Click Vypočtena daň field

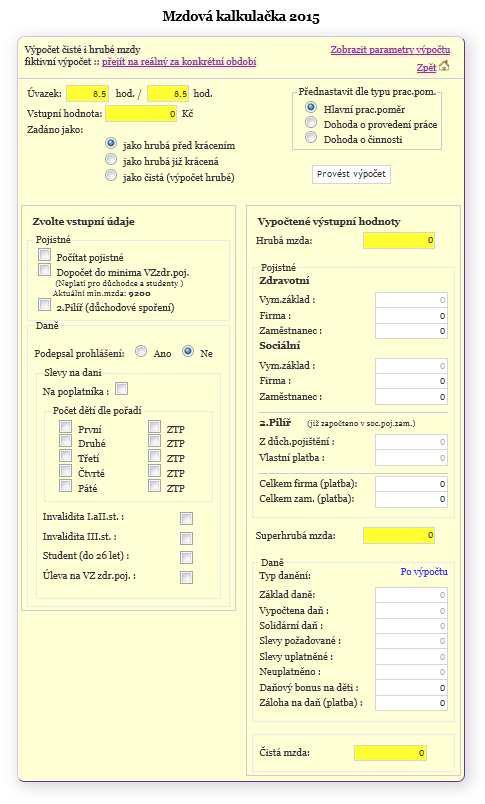(411, 611)
